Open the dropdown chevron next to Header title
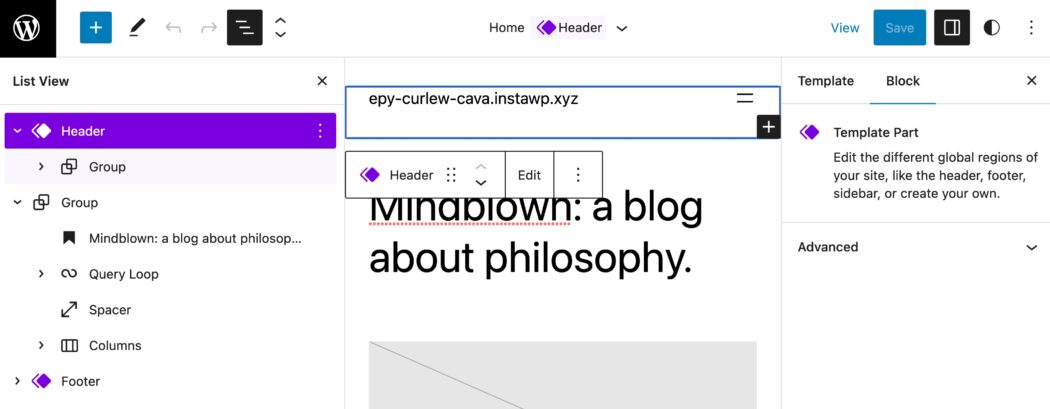Viewport: 1050px width, 409px height. (621, 28)
